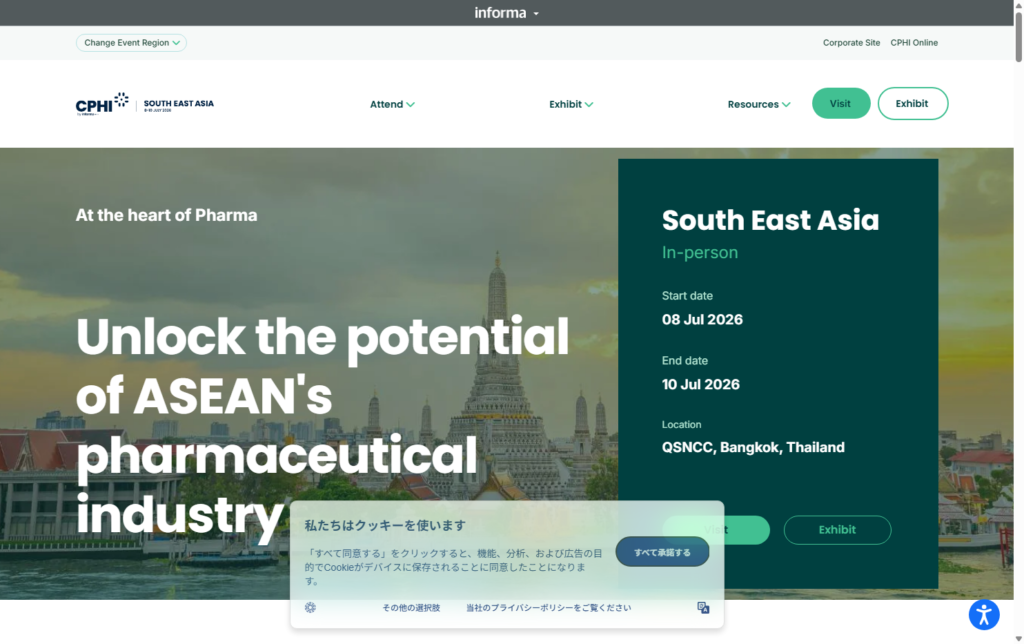The image size is (1024, 644).
Task: Click the page vertical scrollbar thumb
Action: pyautogui.click(x=1018, y=36)
